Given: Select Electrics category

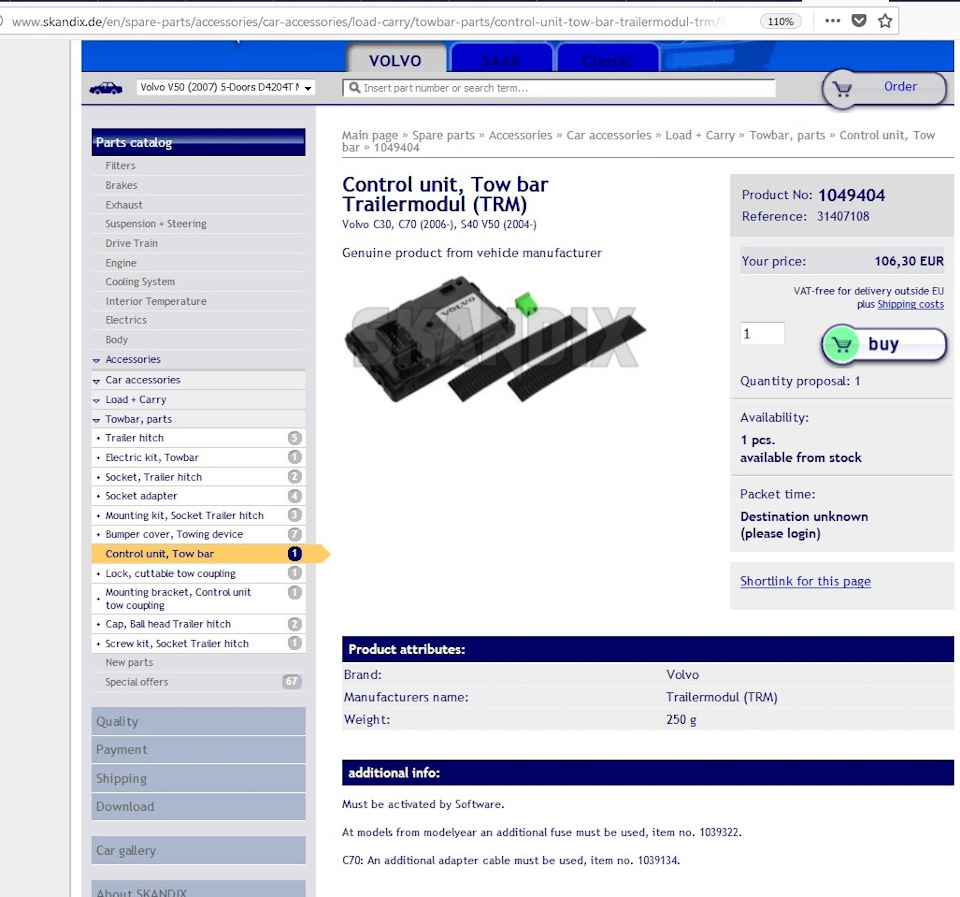Looking at the screenshot, I should tap(126, 320).
